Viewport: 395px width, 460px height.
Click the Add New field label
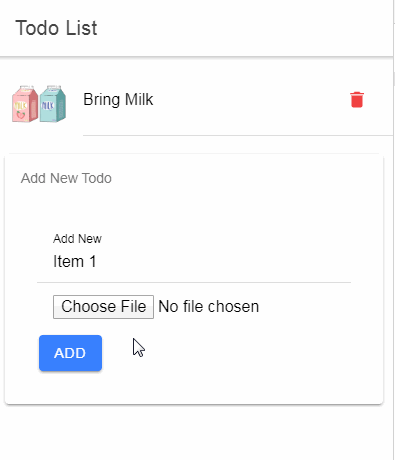click(77, 239)
